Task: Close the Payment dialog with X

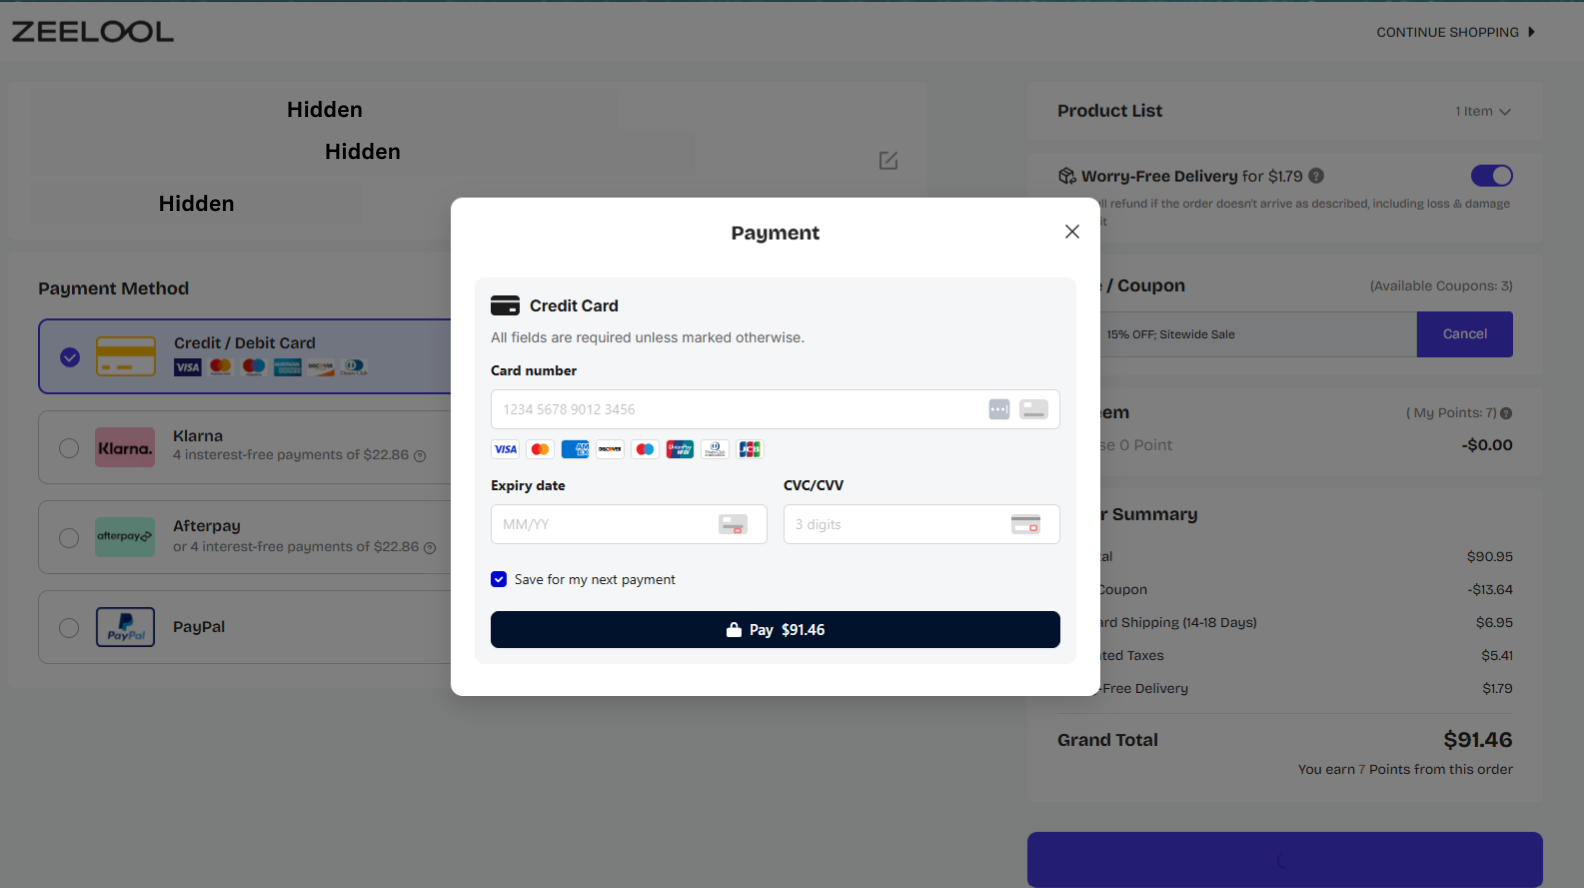Action: tap(1072, 232)
